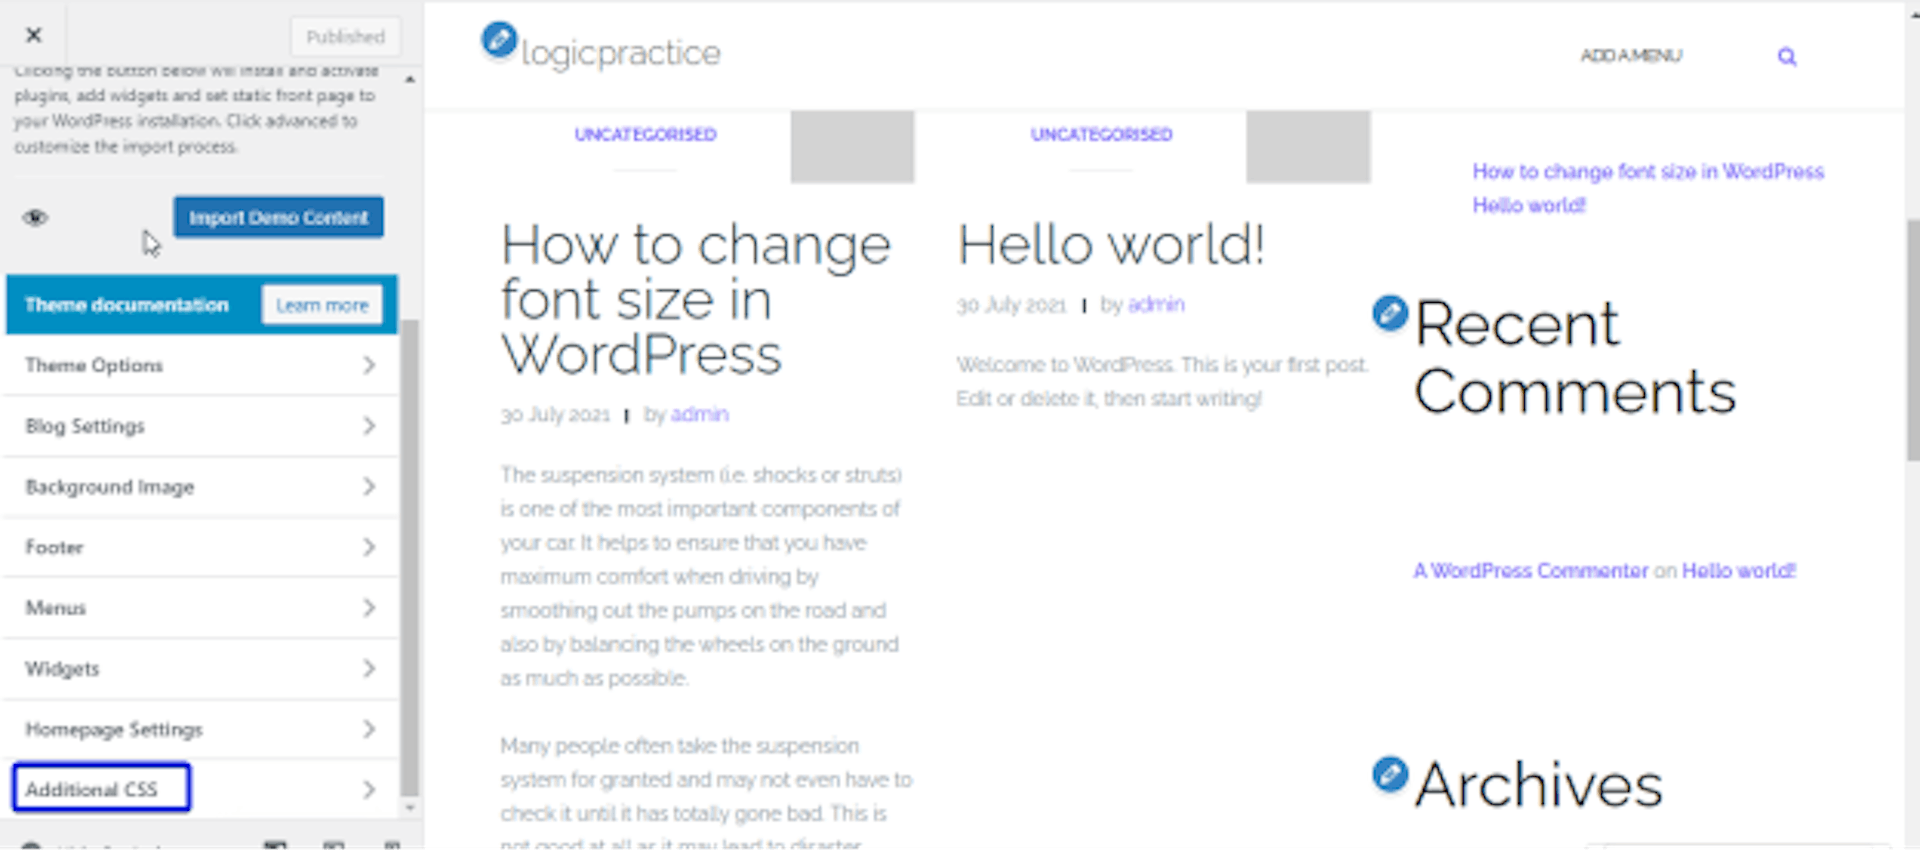
Task: Click Theme documentation label
Action: (x=127, y=305)
